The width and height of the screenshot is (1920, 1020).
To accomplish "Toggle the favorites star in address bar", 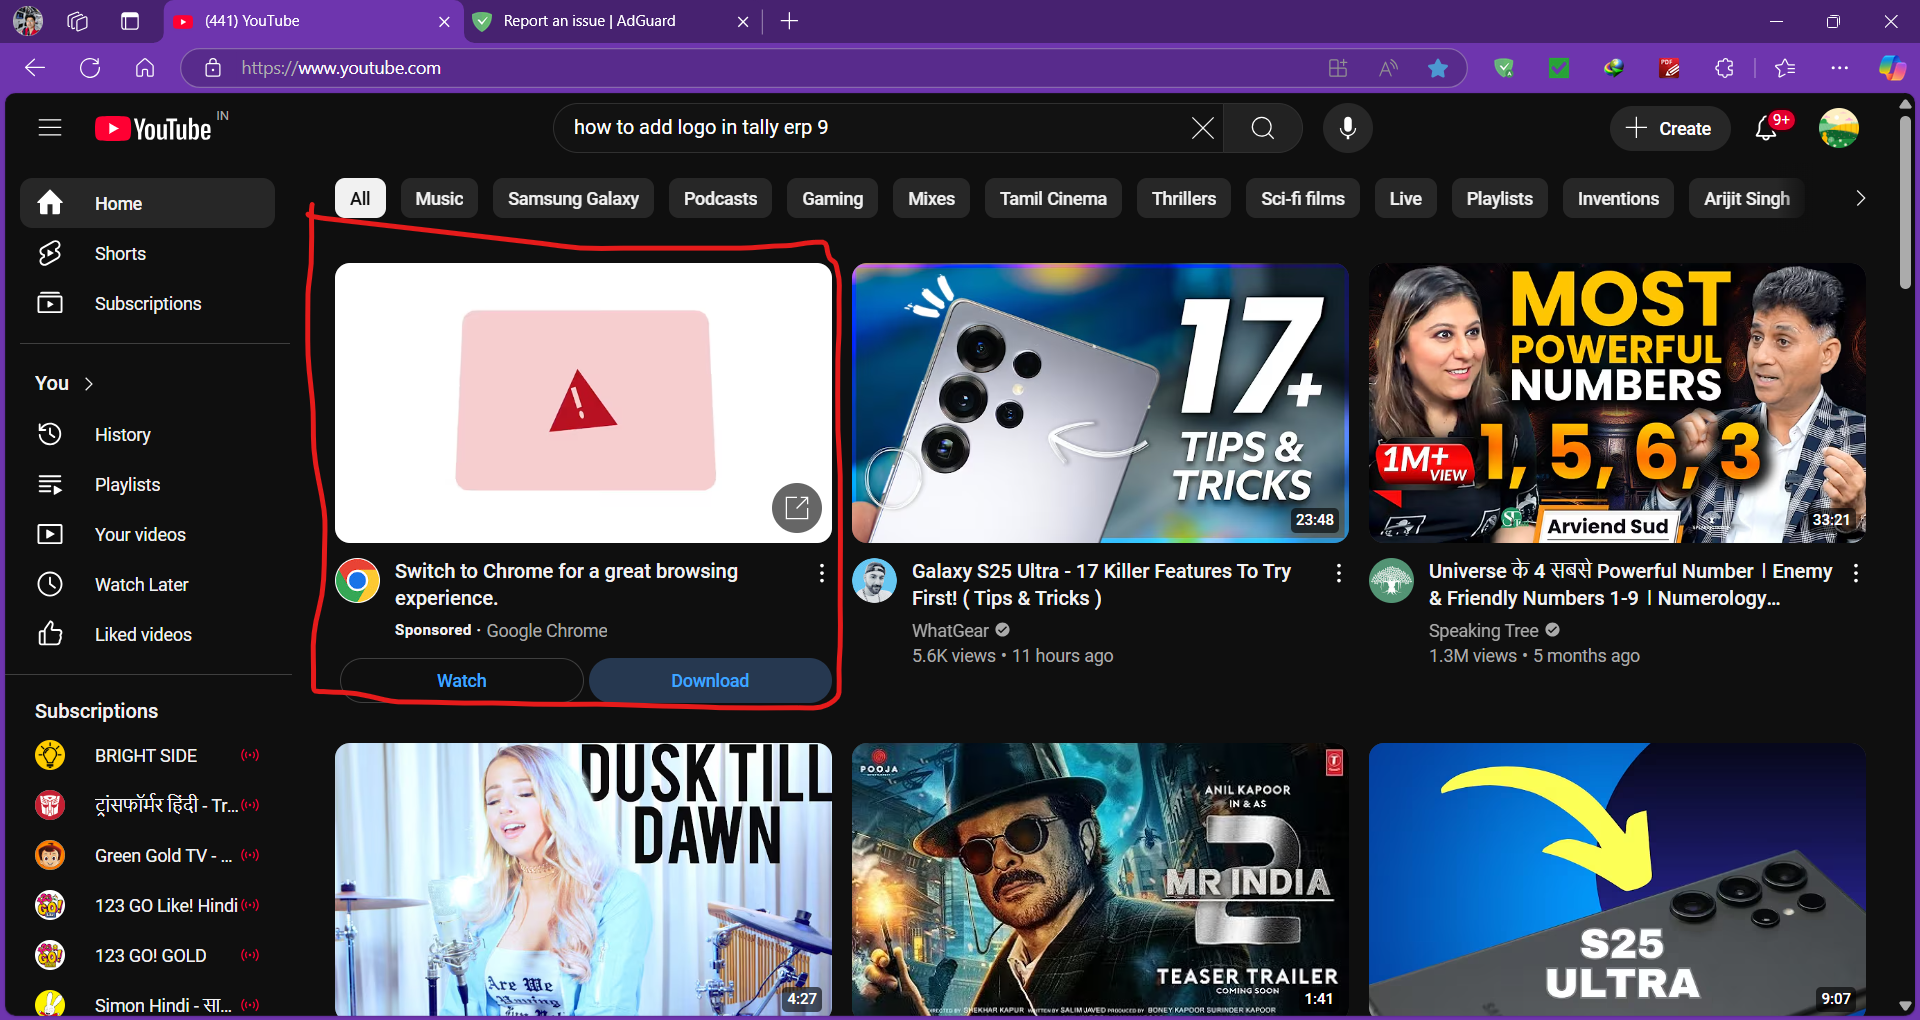I will tap(1438, 68).
